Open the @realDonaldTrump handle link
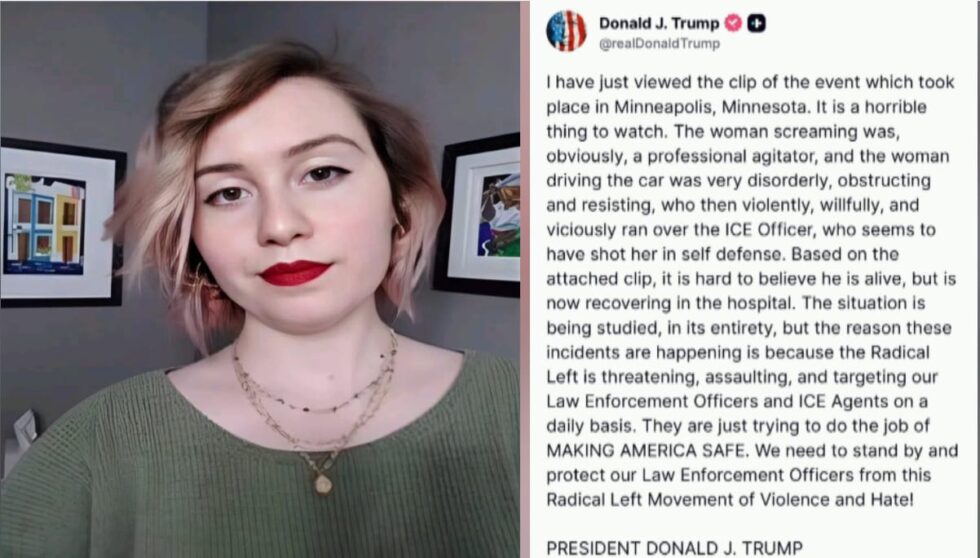 659,44
